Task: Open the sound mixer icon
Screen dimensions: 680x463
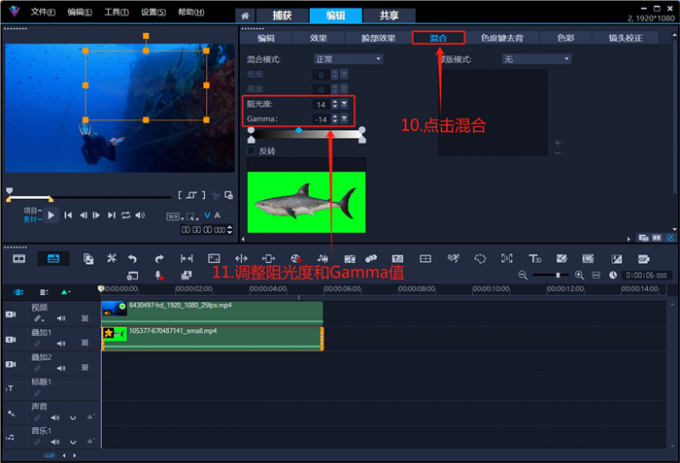Action: coord(322,259)
